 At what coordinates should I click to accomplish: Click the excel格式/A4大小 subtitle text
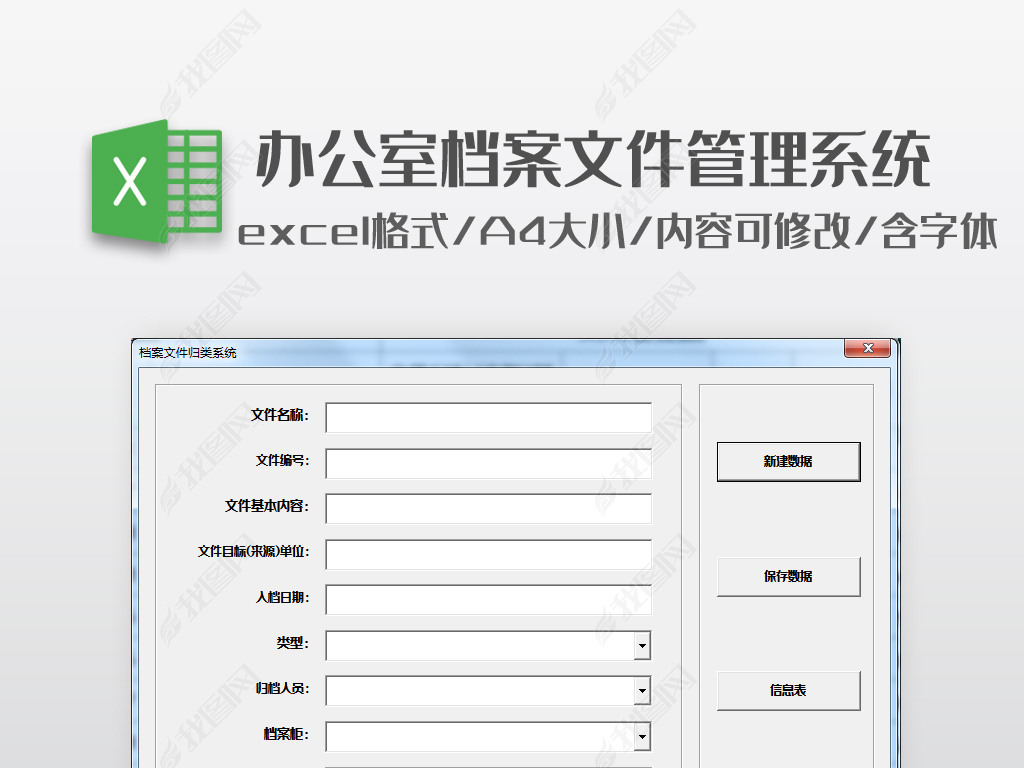pyautogui.click(x=432, y=232)
